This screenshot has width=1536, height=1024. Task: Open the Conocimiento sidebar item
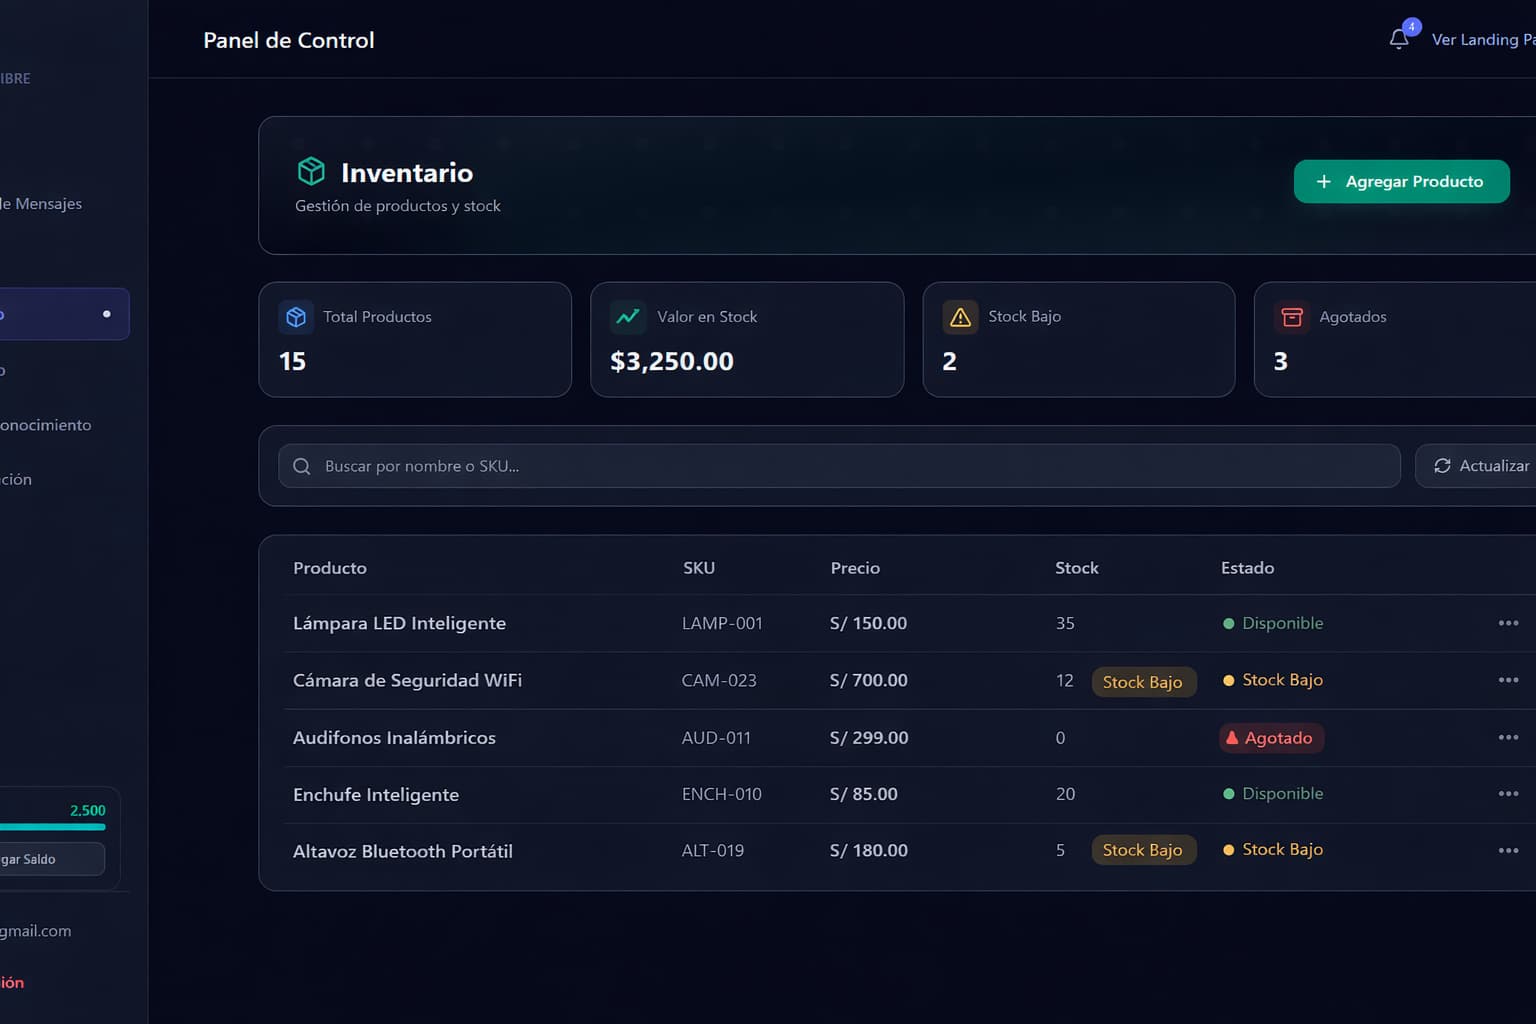(x=45, y=425)
